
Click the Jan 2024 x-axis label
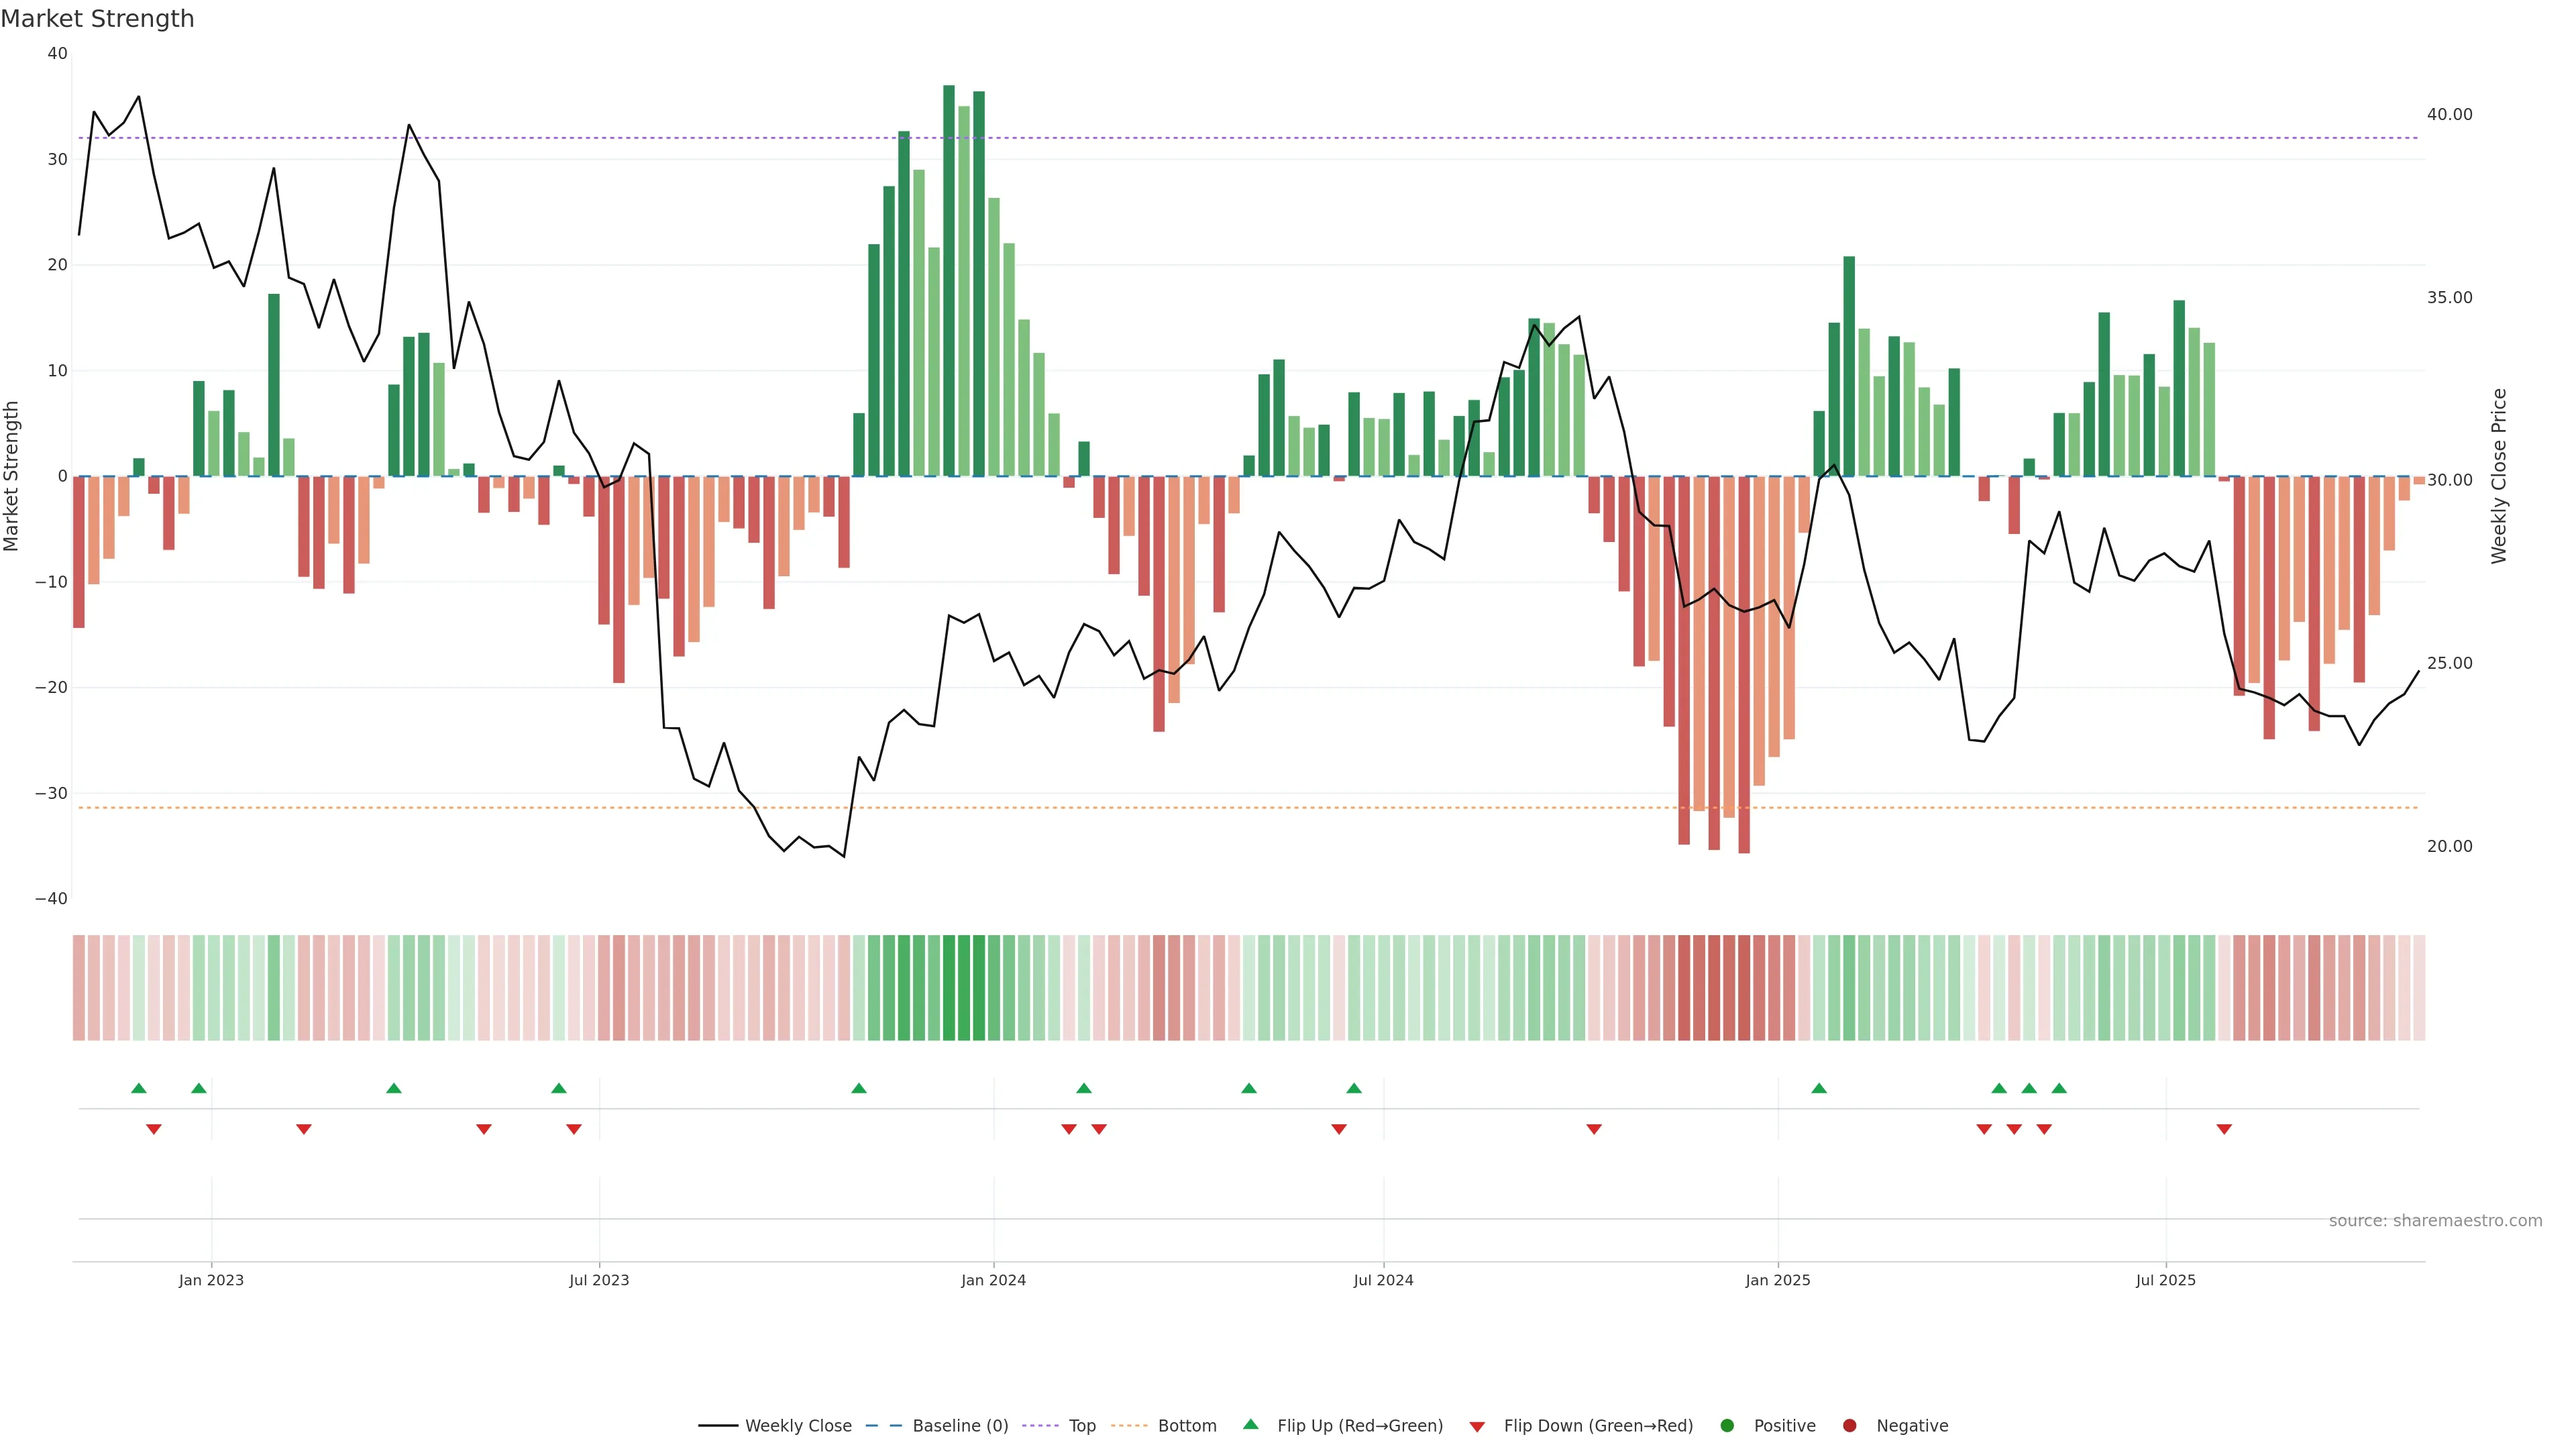click(x=993, y=1280)
